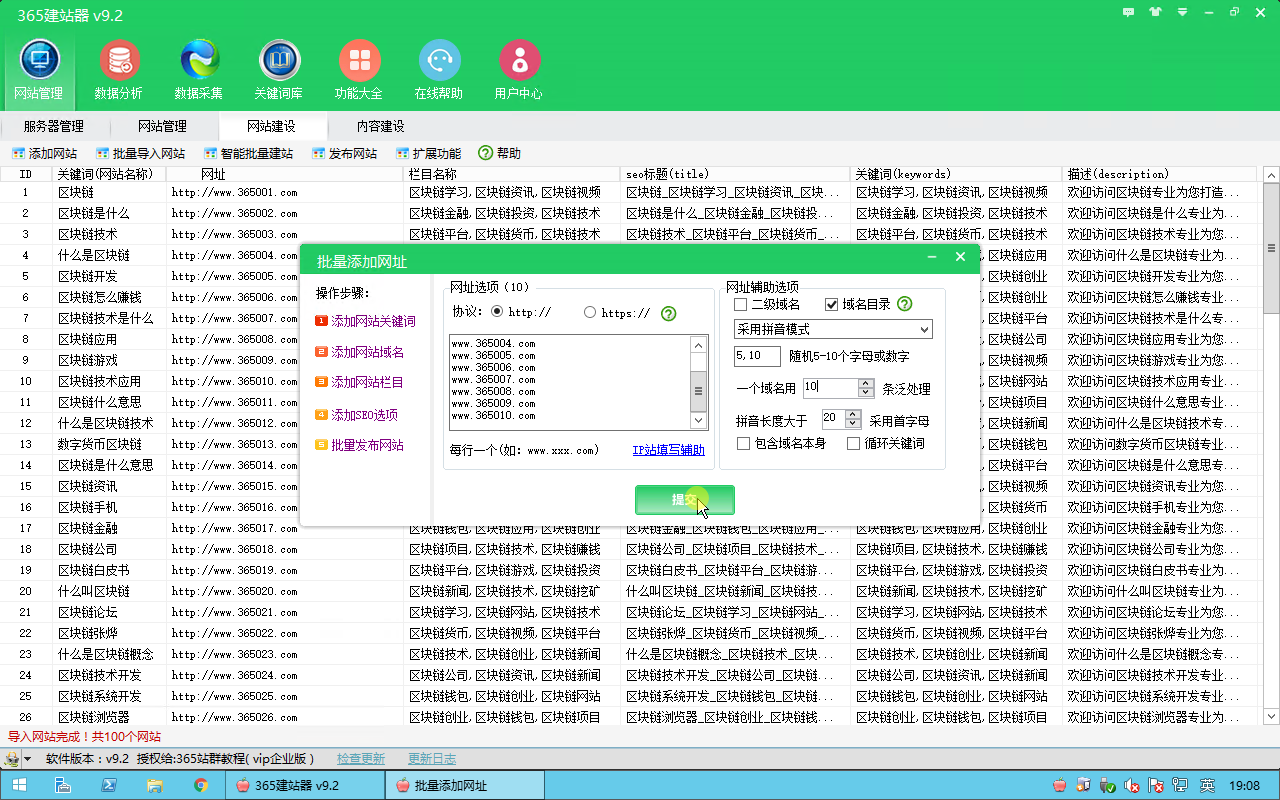
Task: Click the 提交 submit button
Action: click(x=685, y=500)
